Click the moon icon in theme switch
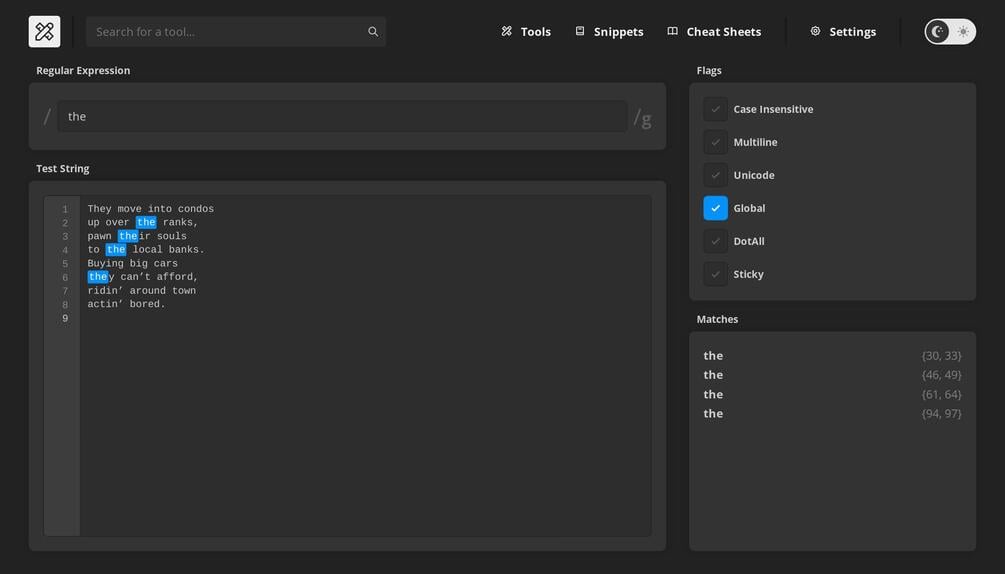 coord(938,31)
